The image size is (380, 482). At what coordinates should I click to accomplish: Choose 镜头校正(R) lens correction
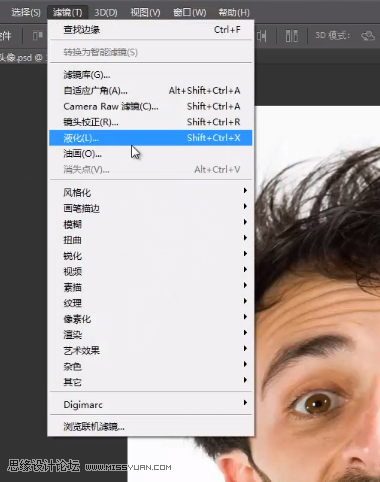click(x=151, y=122)
